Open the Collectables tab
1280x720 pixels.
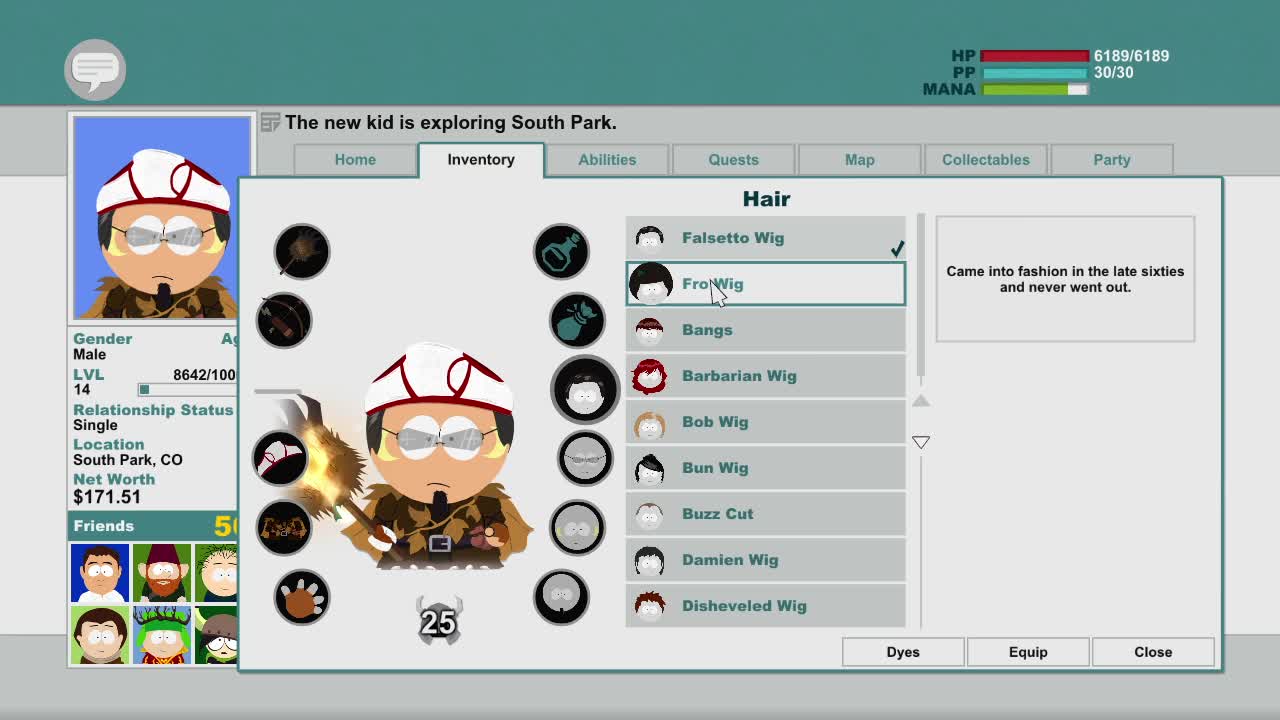pyautogui.click(x=986, y=160)
